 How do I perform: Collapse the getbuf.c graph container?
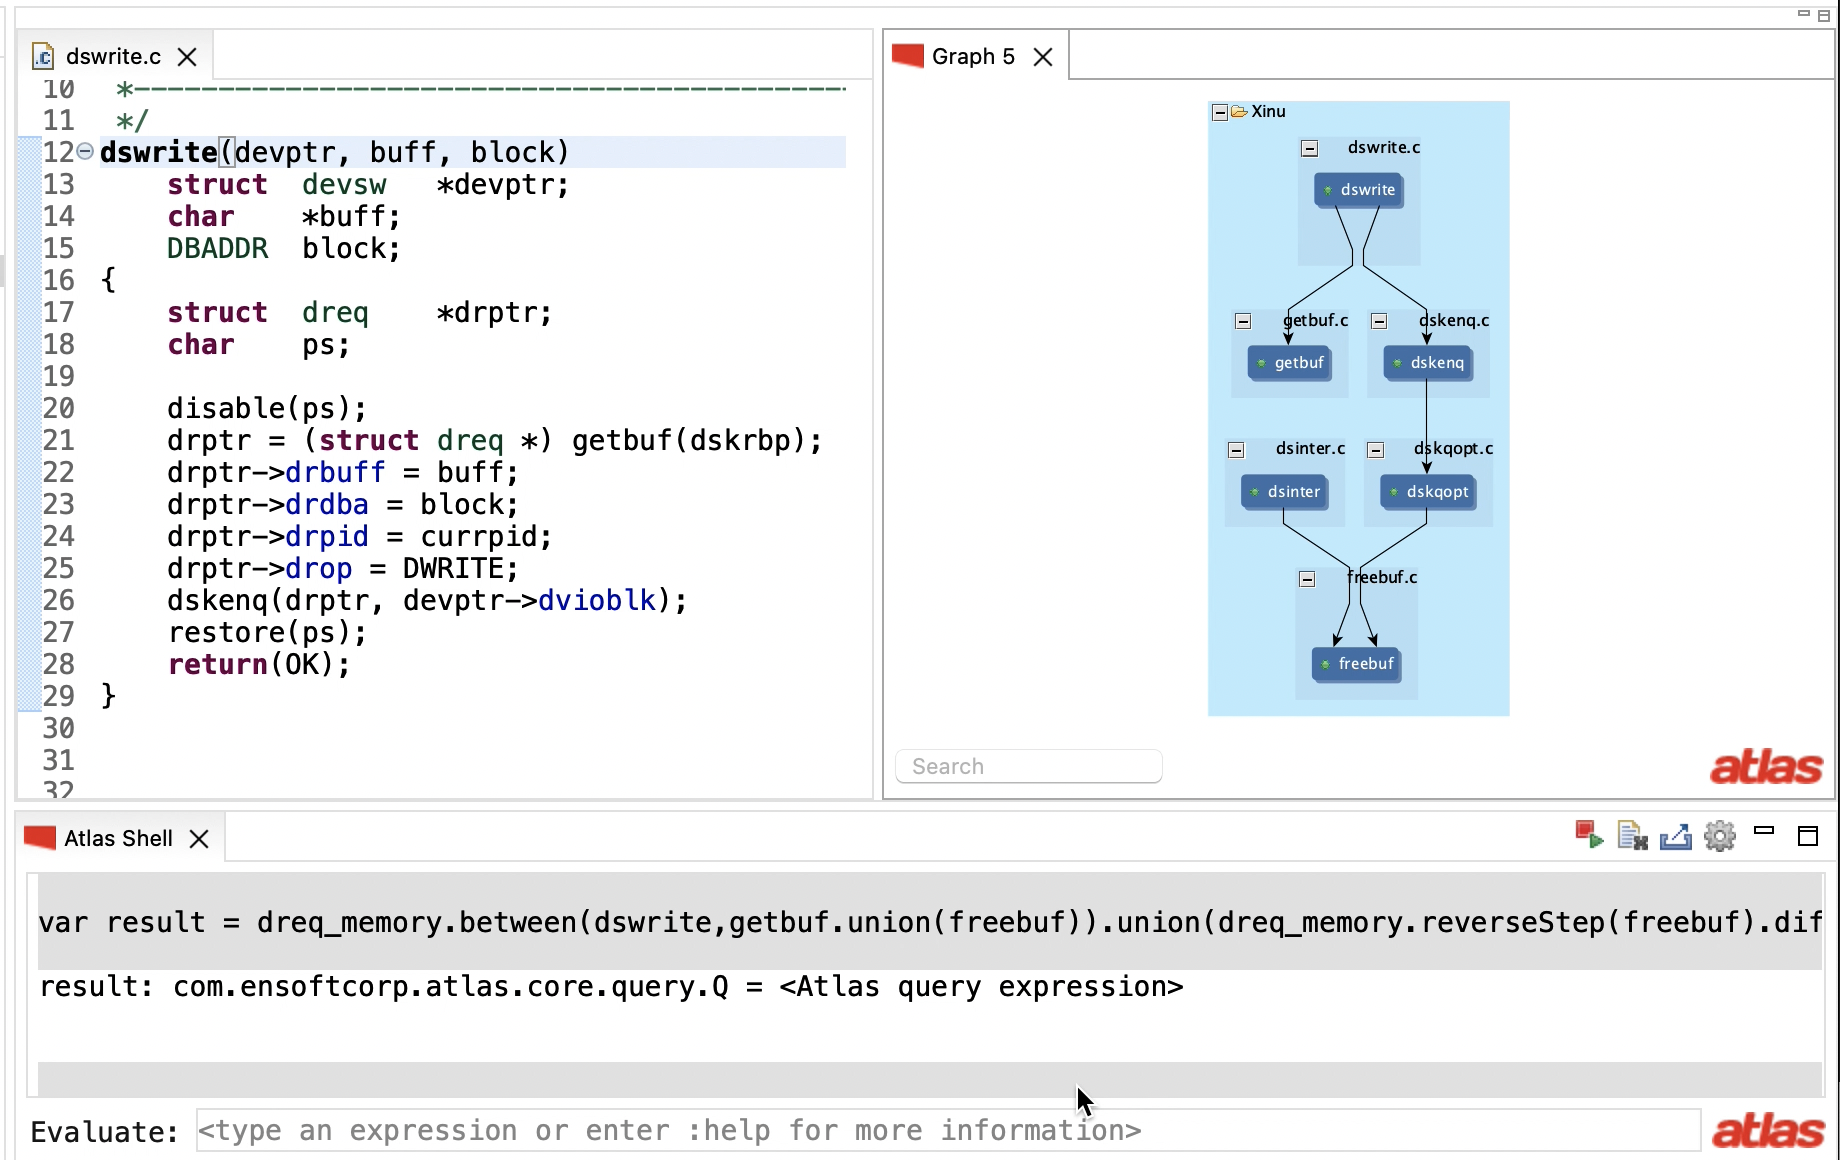[x=1243, y=322]
